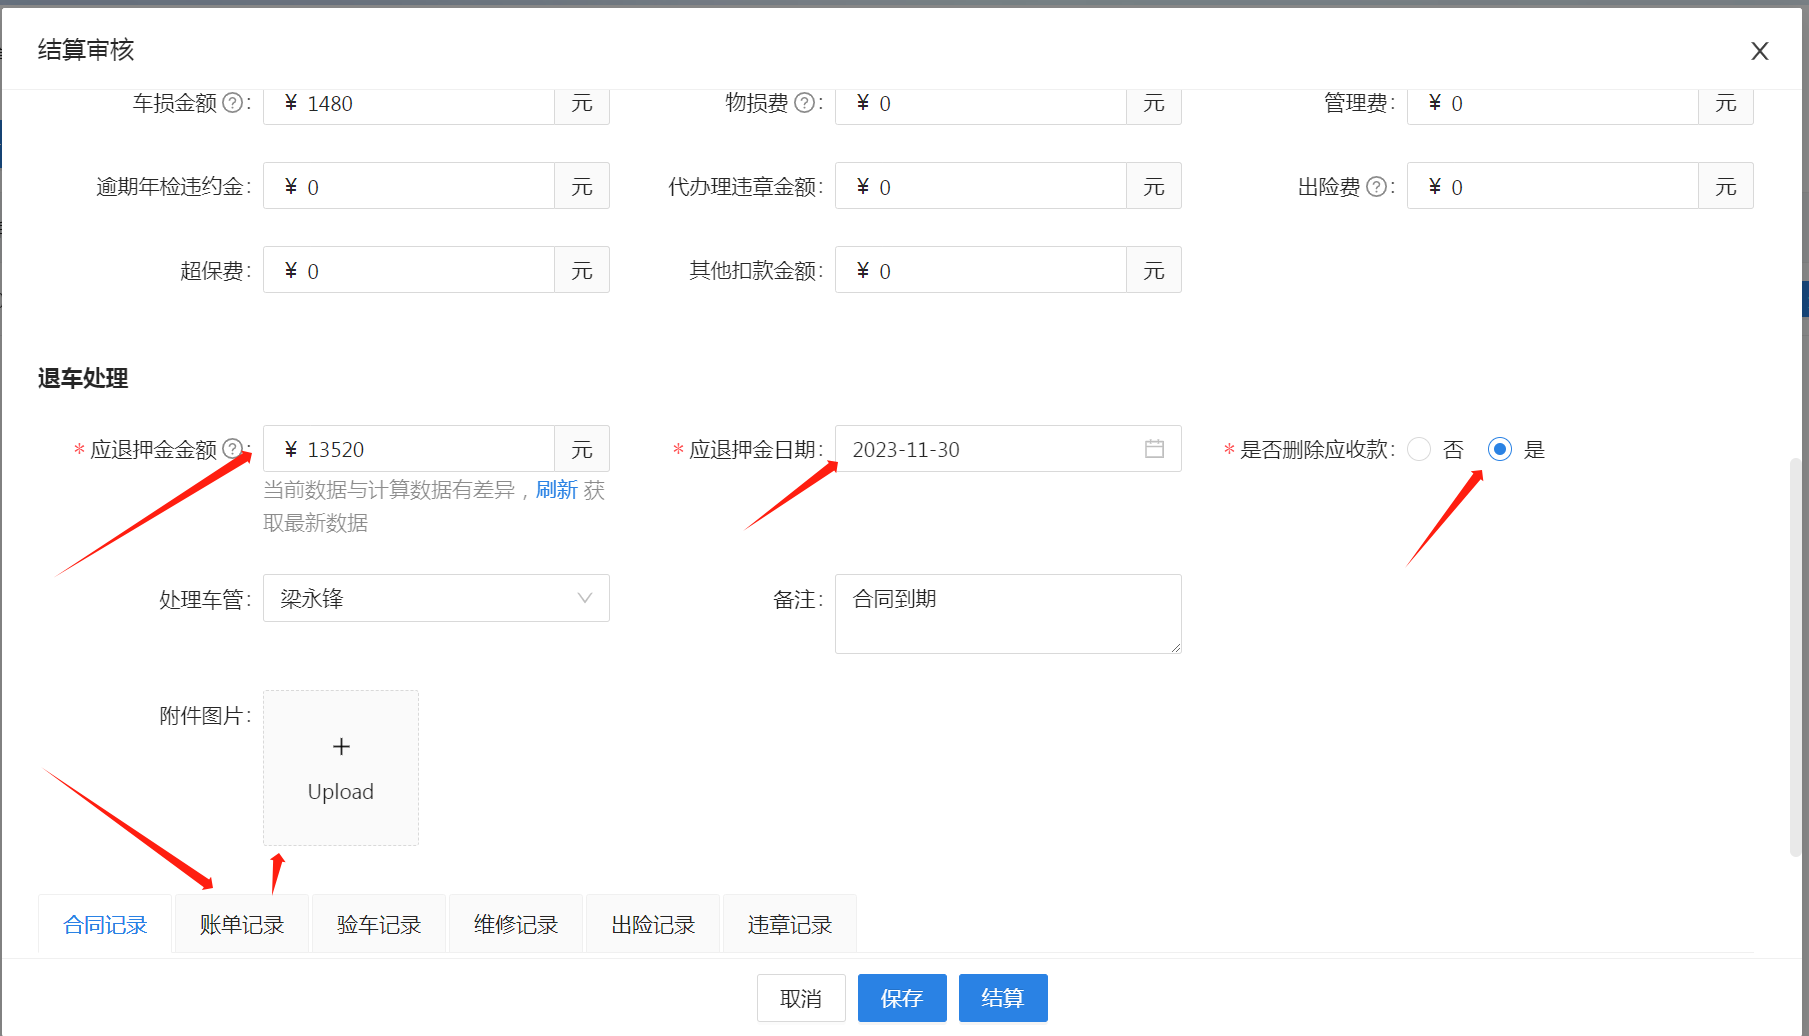Screen dimensions: 1809x1036
Task: Open calendar icon in 应退押金日期 field
Action: coord(1154,449)
